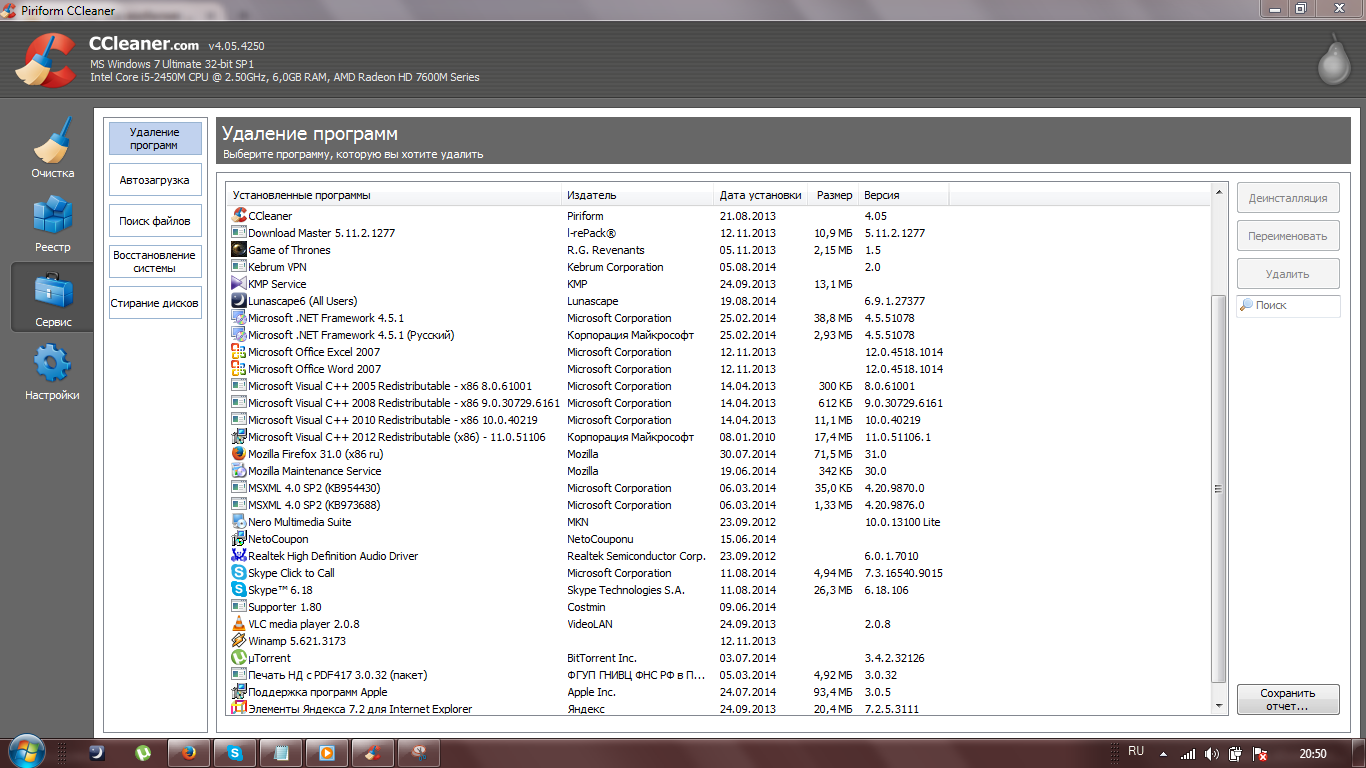Image resolution: width=1366 pixels, height=768 pixels.
Task: Click the Nero Multimedia Suite row icon
Action: 239,522
